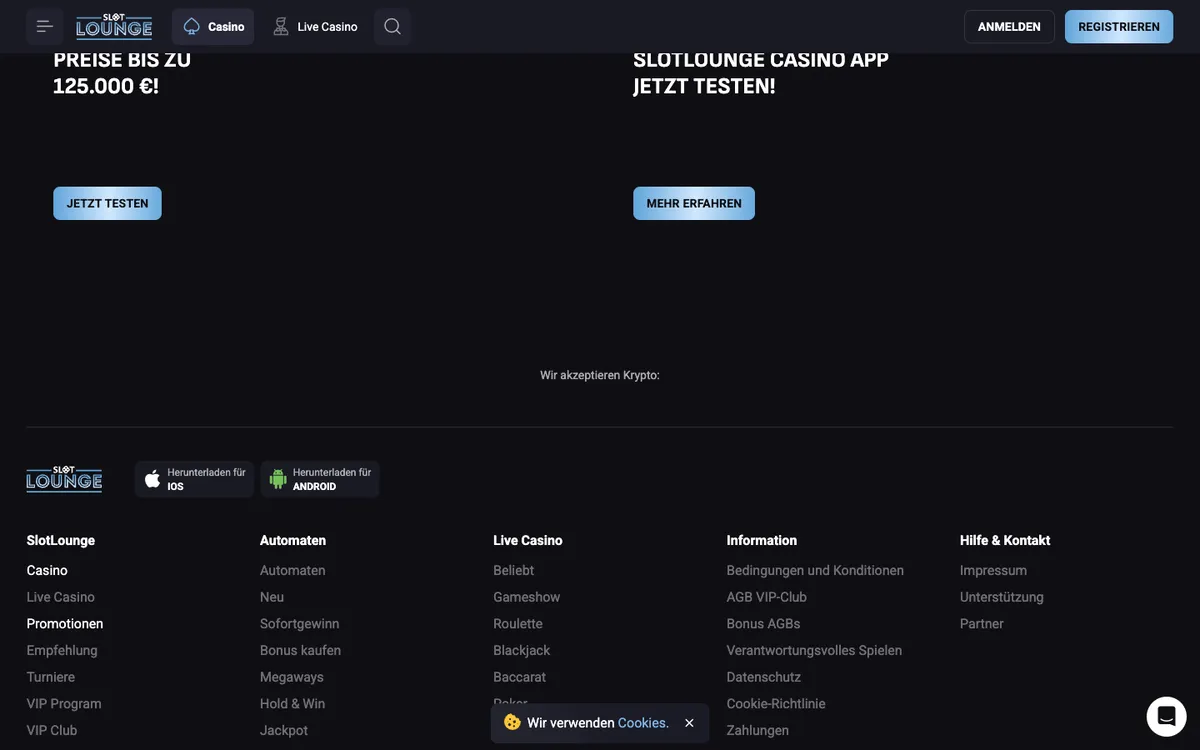This screenshot has height=750, width=1200.
Task: Open the hamburger menu icon
Action: tap(45, 26)
